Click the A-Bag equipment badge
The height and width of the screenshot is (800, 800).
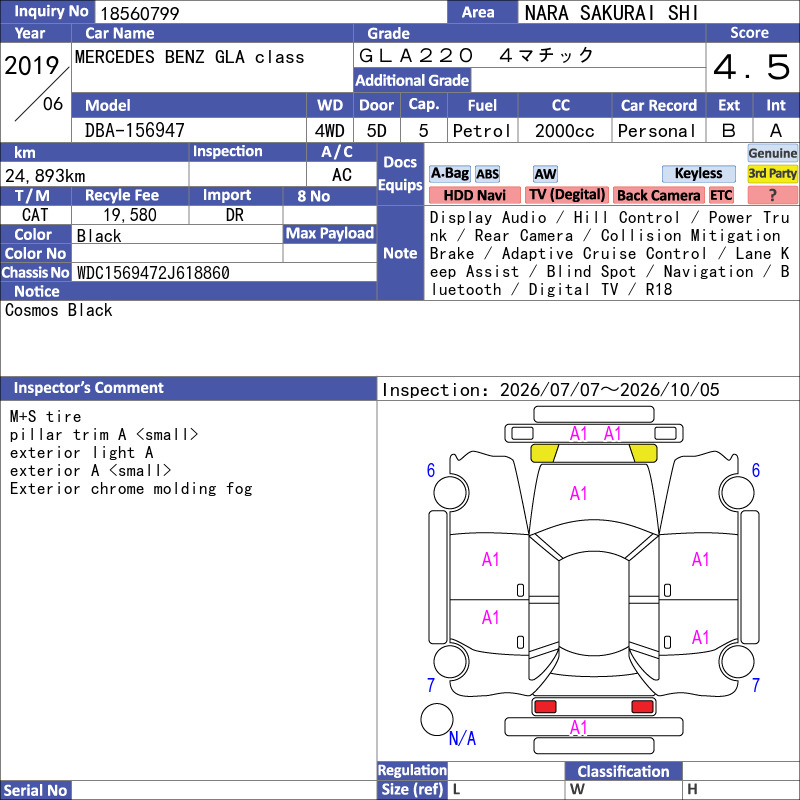click(449, 173)
